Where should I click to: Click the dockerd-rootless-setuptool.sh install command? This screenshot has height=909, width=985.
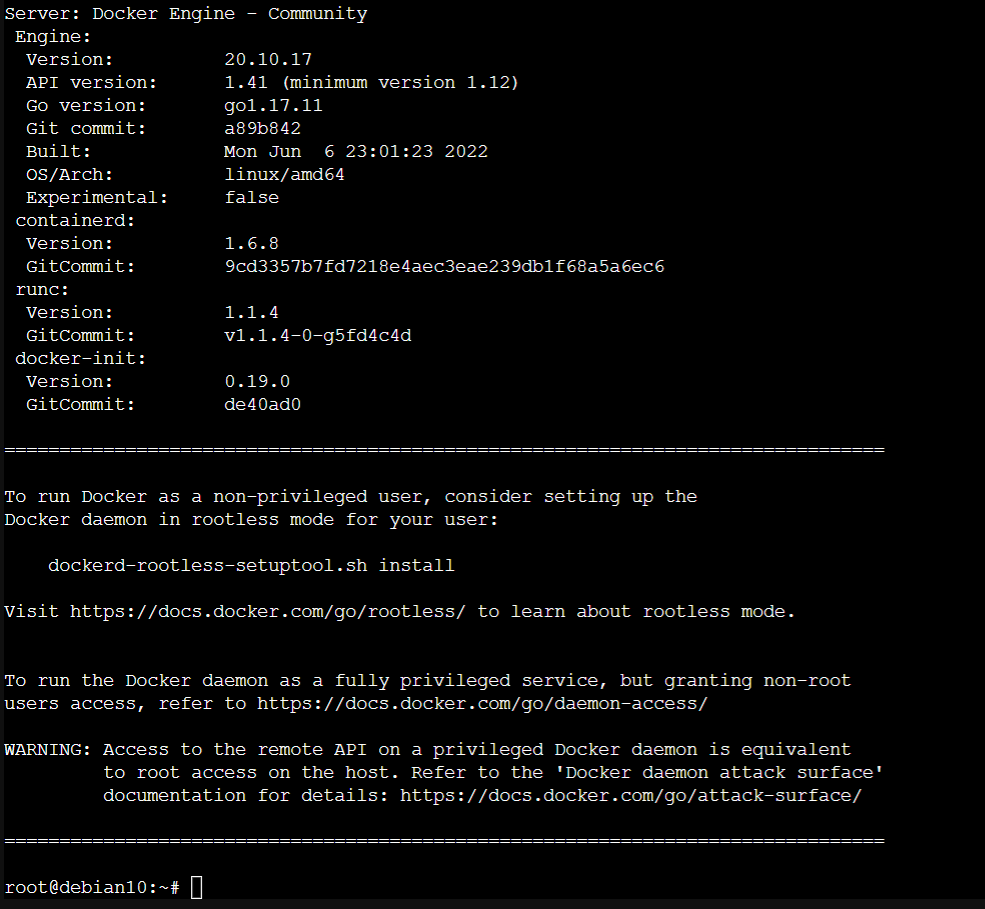251,565
